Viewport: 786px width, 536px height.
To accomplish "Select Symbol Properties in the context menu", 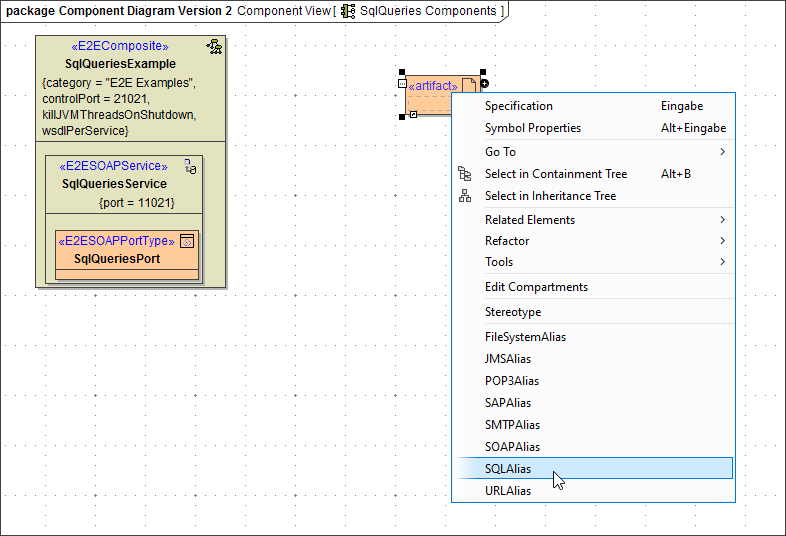I will coord(532,128).
